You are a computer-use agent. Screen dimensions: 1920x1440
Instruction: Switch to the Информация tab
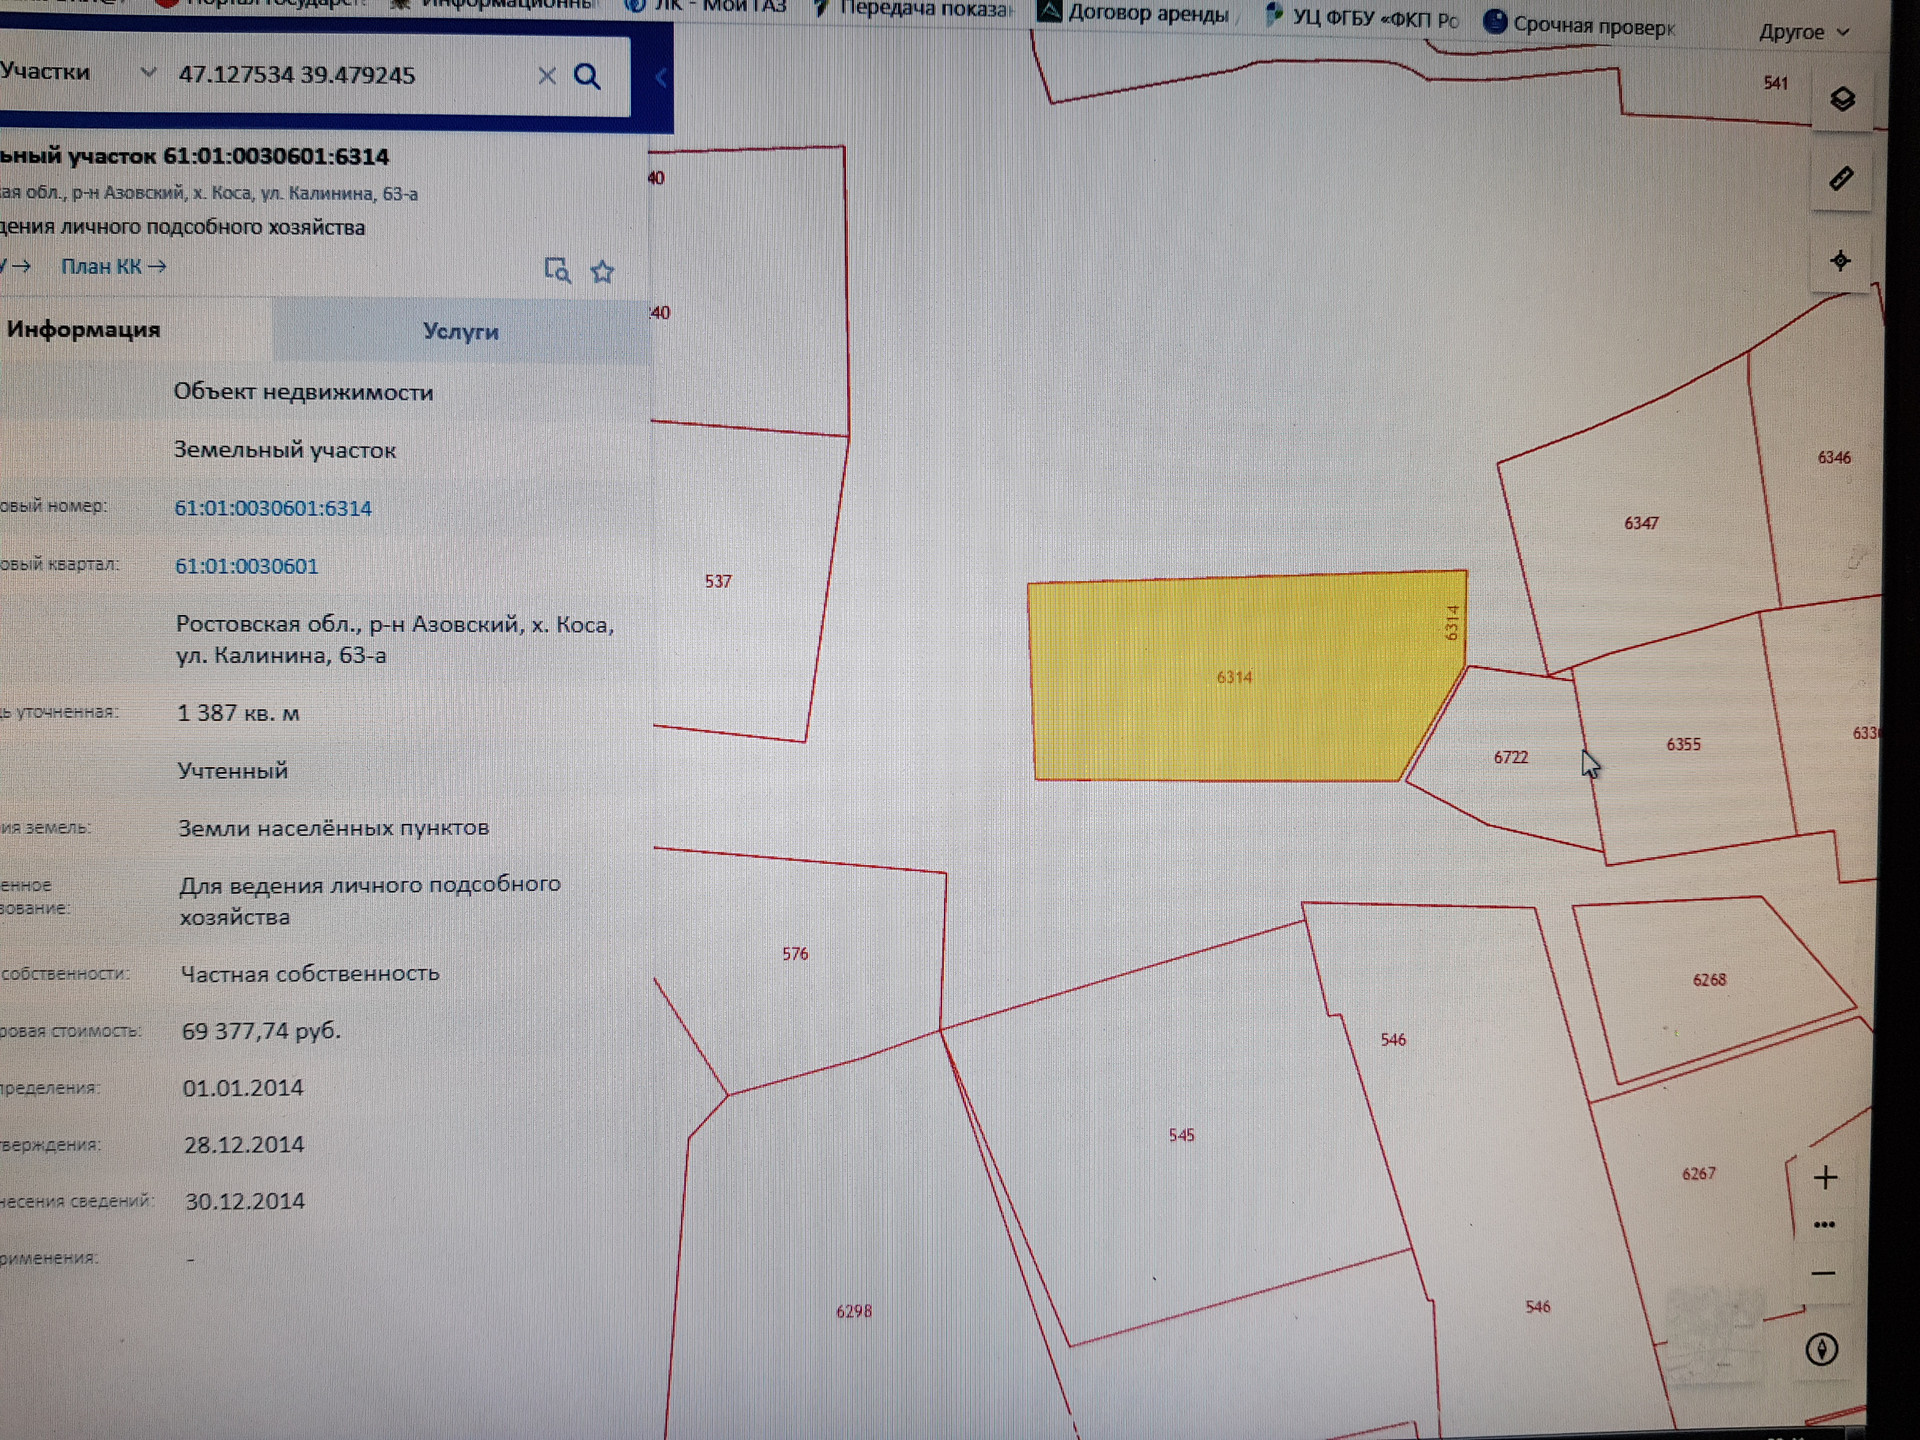tap(84, 330)
